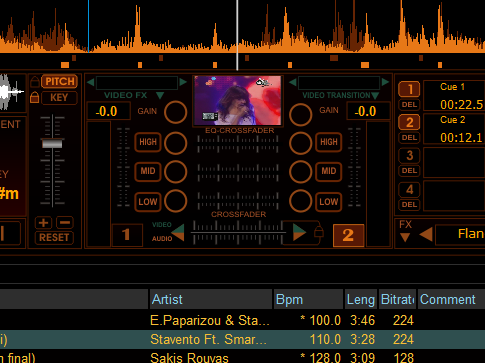
Task: Open the VIDEO FX dropdown
Action: [x=160, y=96]
